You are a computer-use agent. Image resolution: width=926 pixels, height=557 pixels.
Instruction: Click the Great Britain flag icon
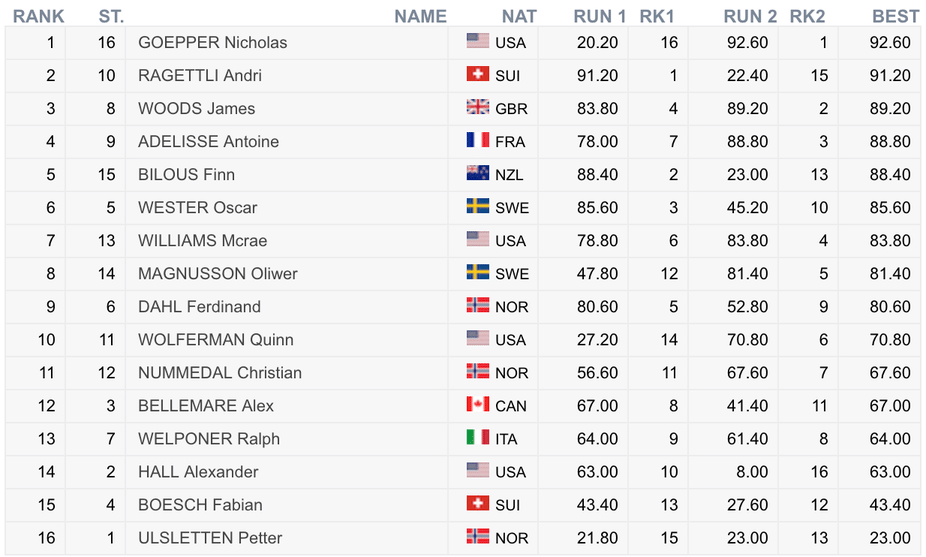coord(478,107)
